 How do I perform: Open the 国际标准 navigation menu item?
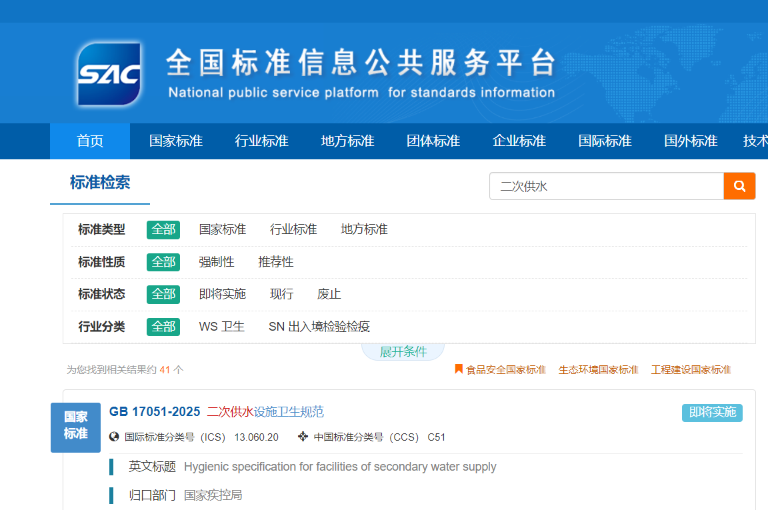click(x=605, y=141)
